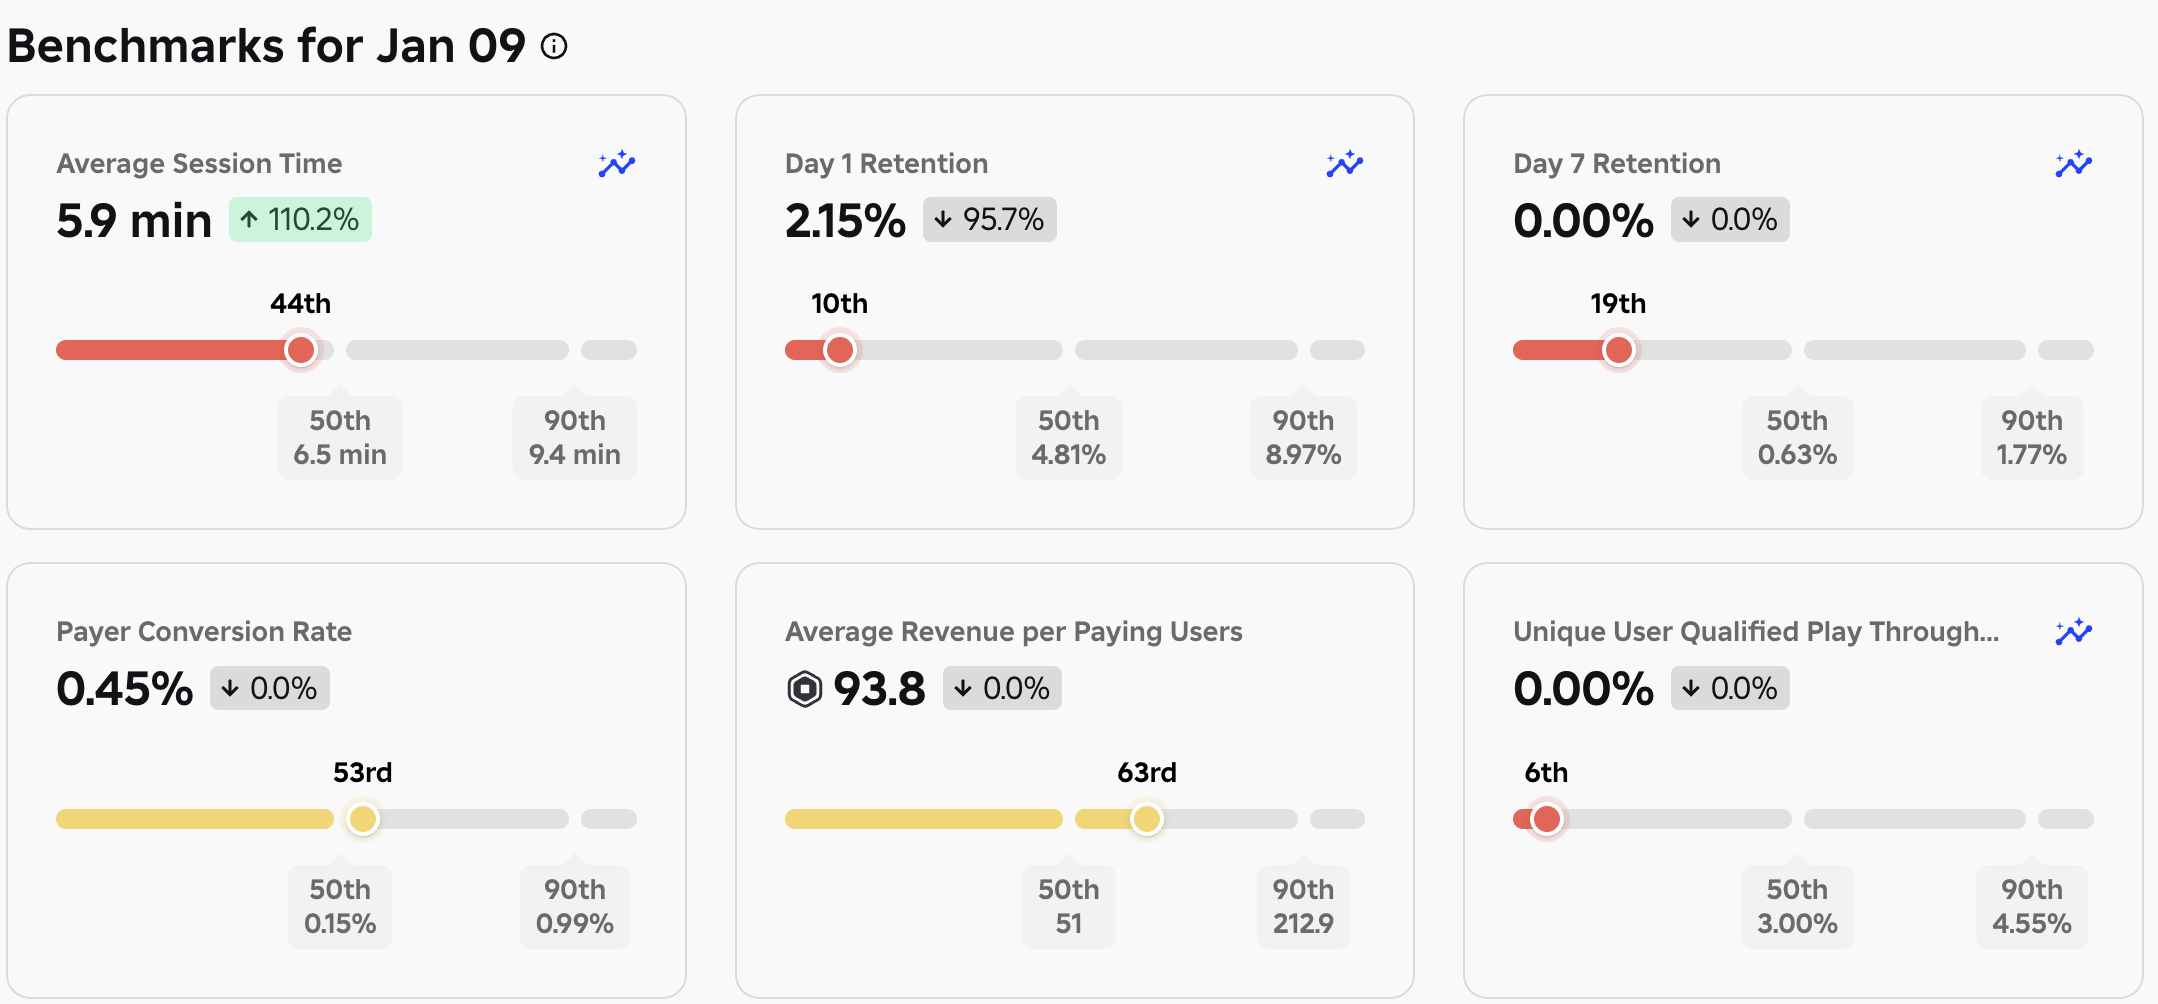The image size is (2158, 1004).
Task: Click the 50th 51 label on Average Revenue card
Action: pos(1068,906)
